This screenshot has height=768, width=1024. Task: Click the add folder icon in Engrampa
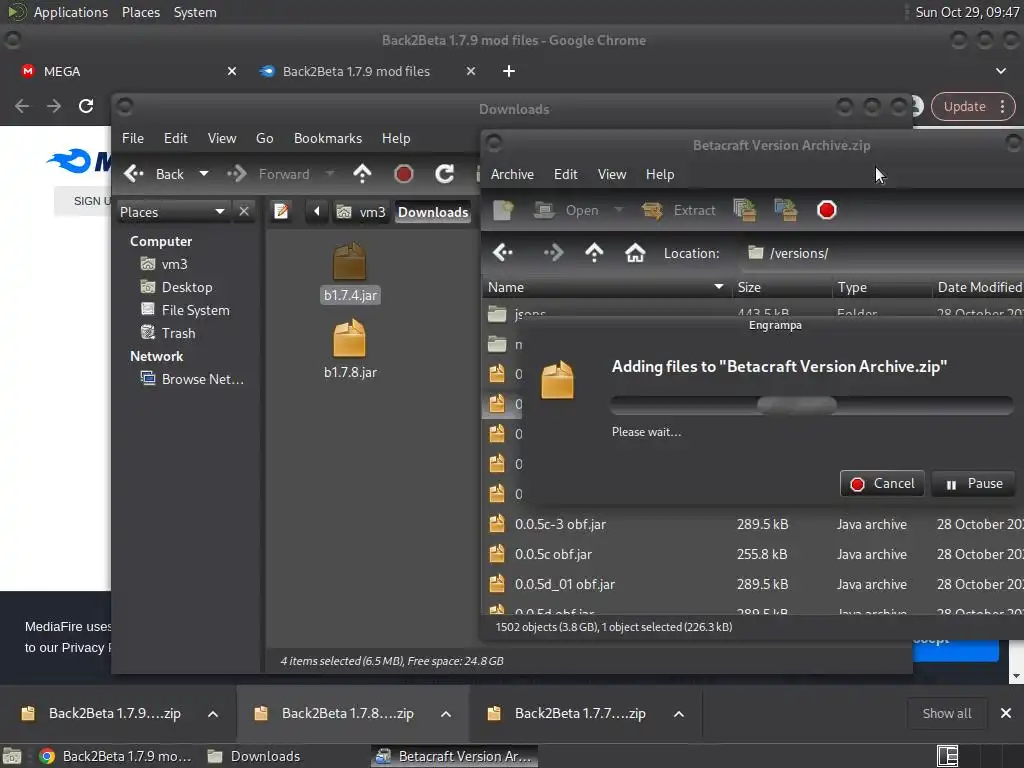pos(786,210)
